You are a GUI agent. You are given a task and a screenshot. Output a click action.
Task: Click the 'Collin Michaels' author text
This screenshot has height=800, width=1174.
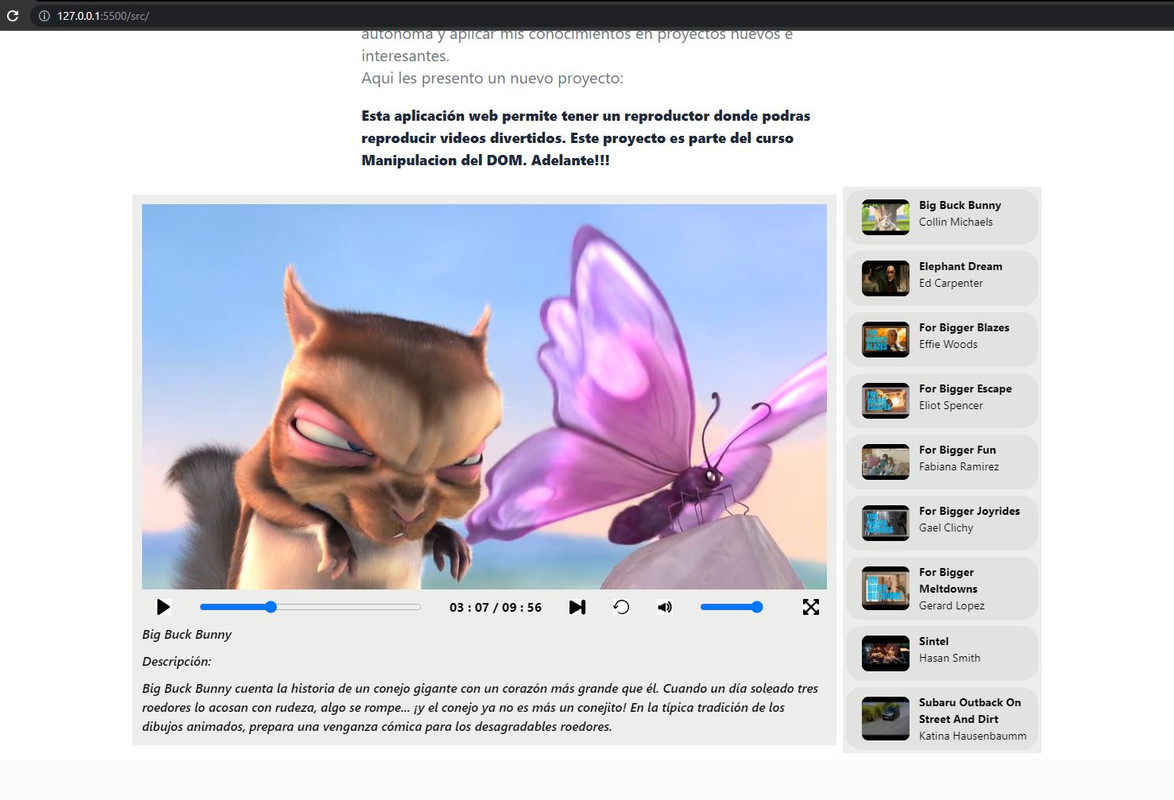point(956,222)
